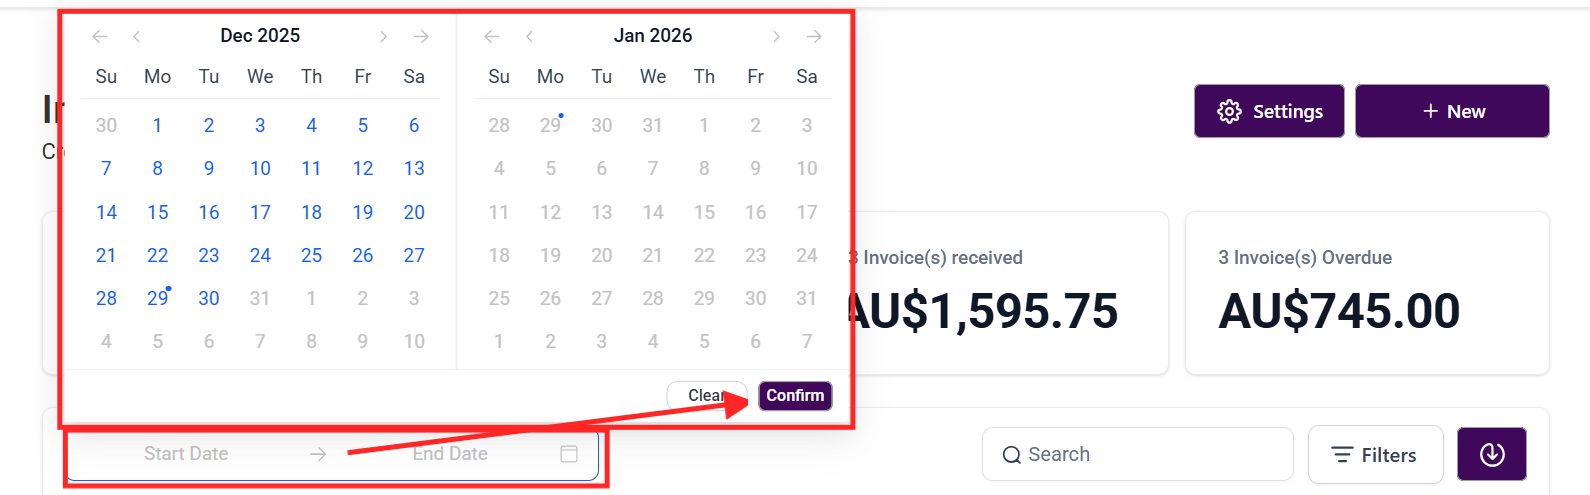Go to next year in Dec 2025 calendar
This screenshot has width=1590, height=495.
421,37
